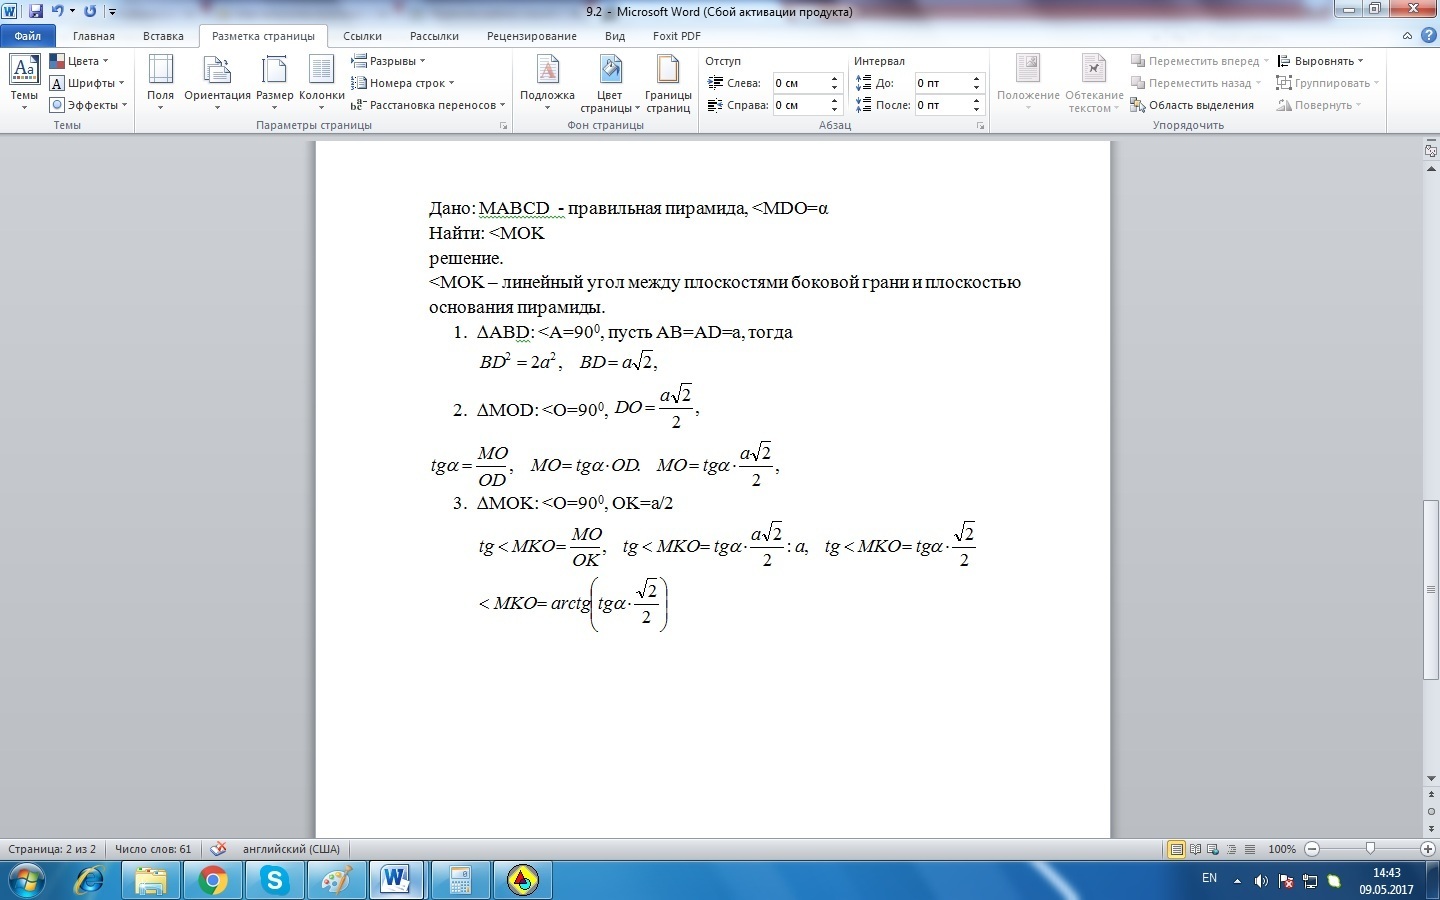Image resolution: width=1440 pixels, height=900 pixels.
Task: Click the zoom slider handle
Action: (x=1370, y=849)
